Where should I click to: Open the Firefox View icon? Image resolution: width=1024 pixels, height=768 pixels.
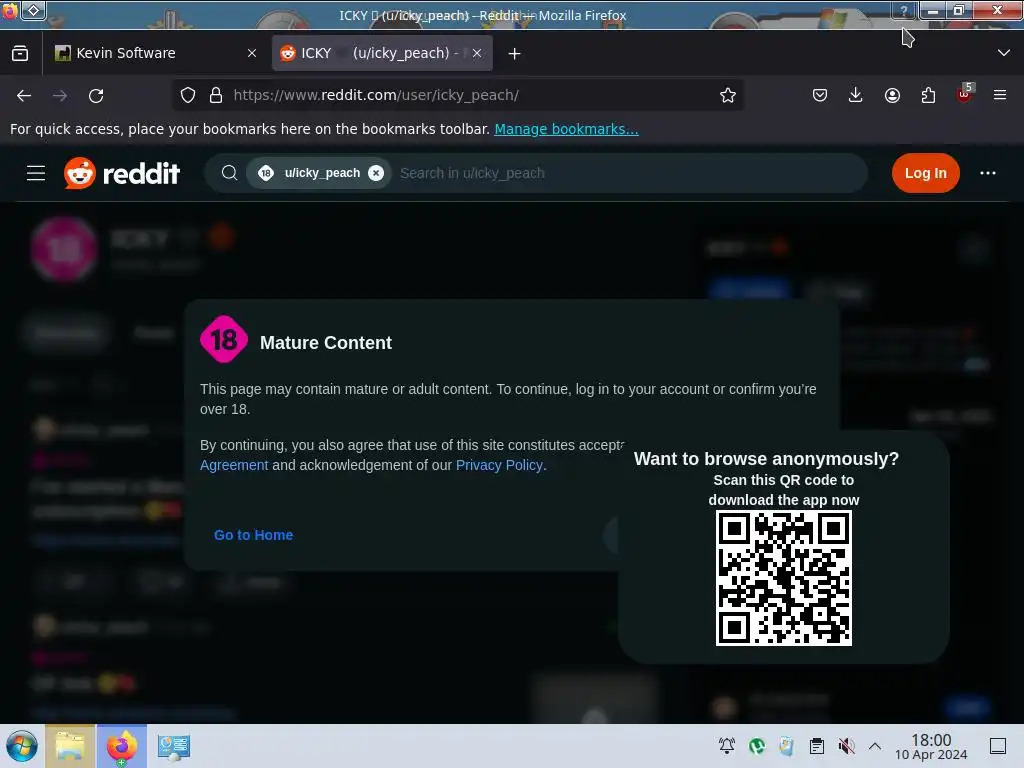tap(20, 54)
